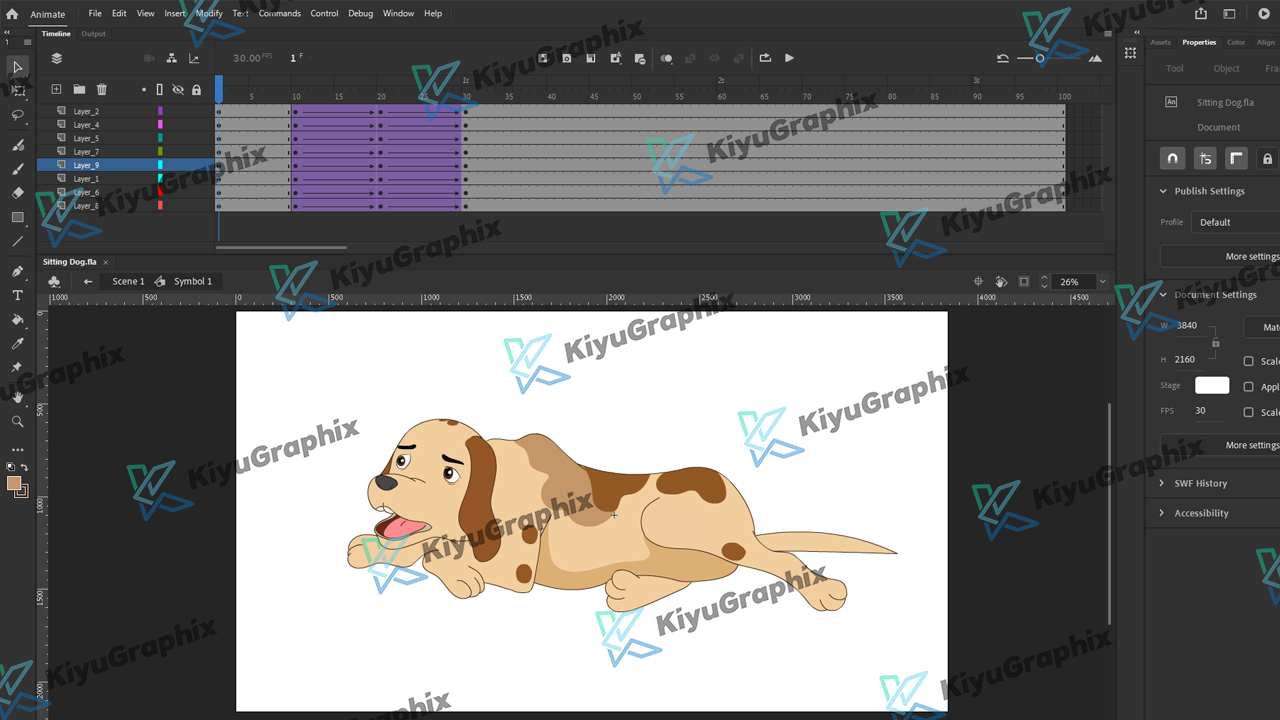Toggle Clip Content Outside Stage
This screenshot has height=720, width=1280.
pyautogui.click(x=1024, y=282)
